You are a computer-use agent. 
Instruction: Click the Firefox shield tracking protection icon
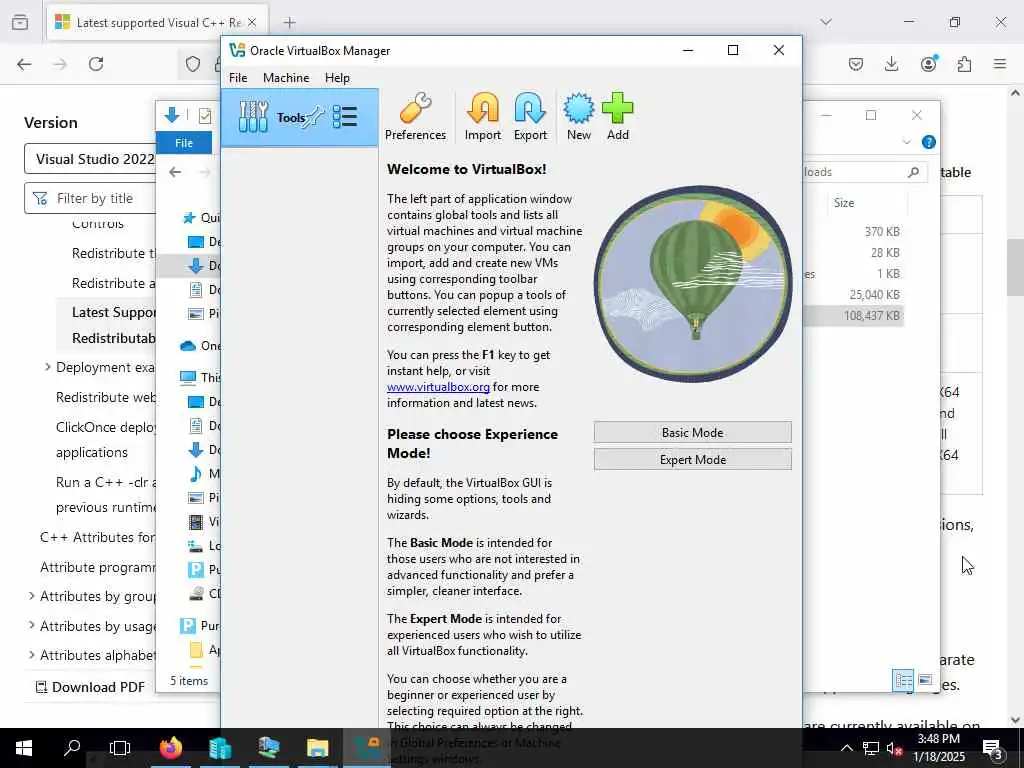click(x=193, y=64)
